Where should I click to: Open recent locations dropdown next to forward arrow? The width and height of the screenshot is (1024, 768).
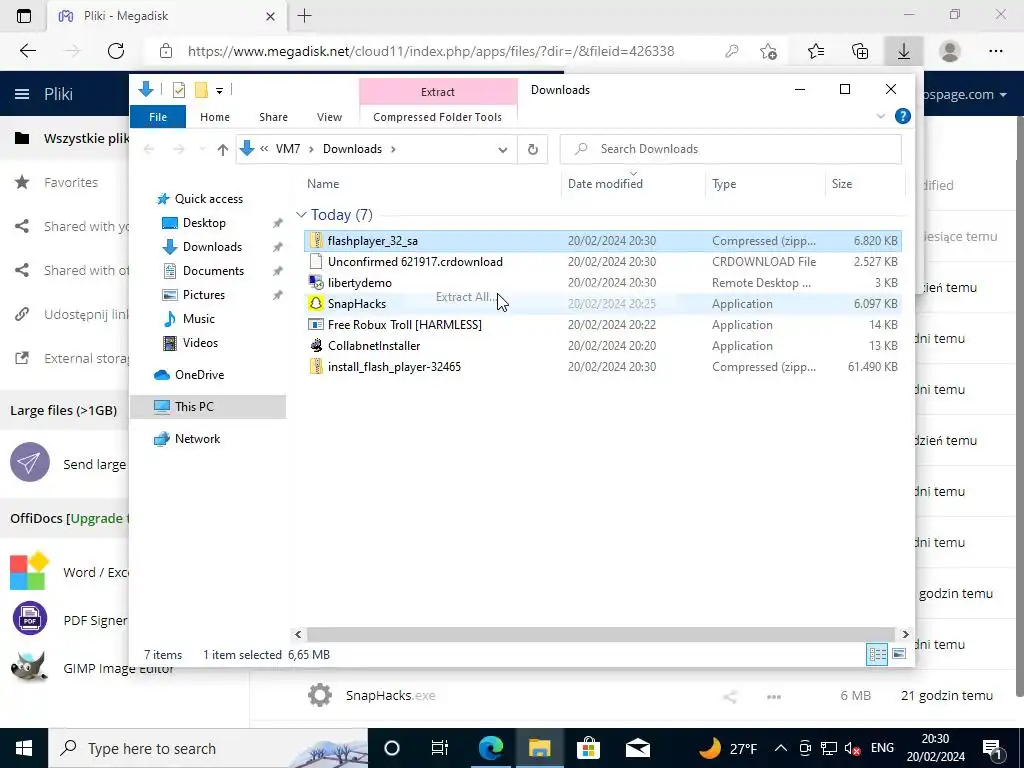click(x=202, y=150)
